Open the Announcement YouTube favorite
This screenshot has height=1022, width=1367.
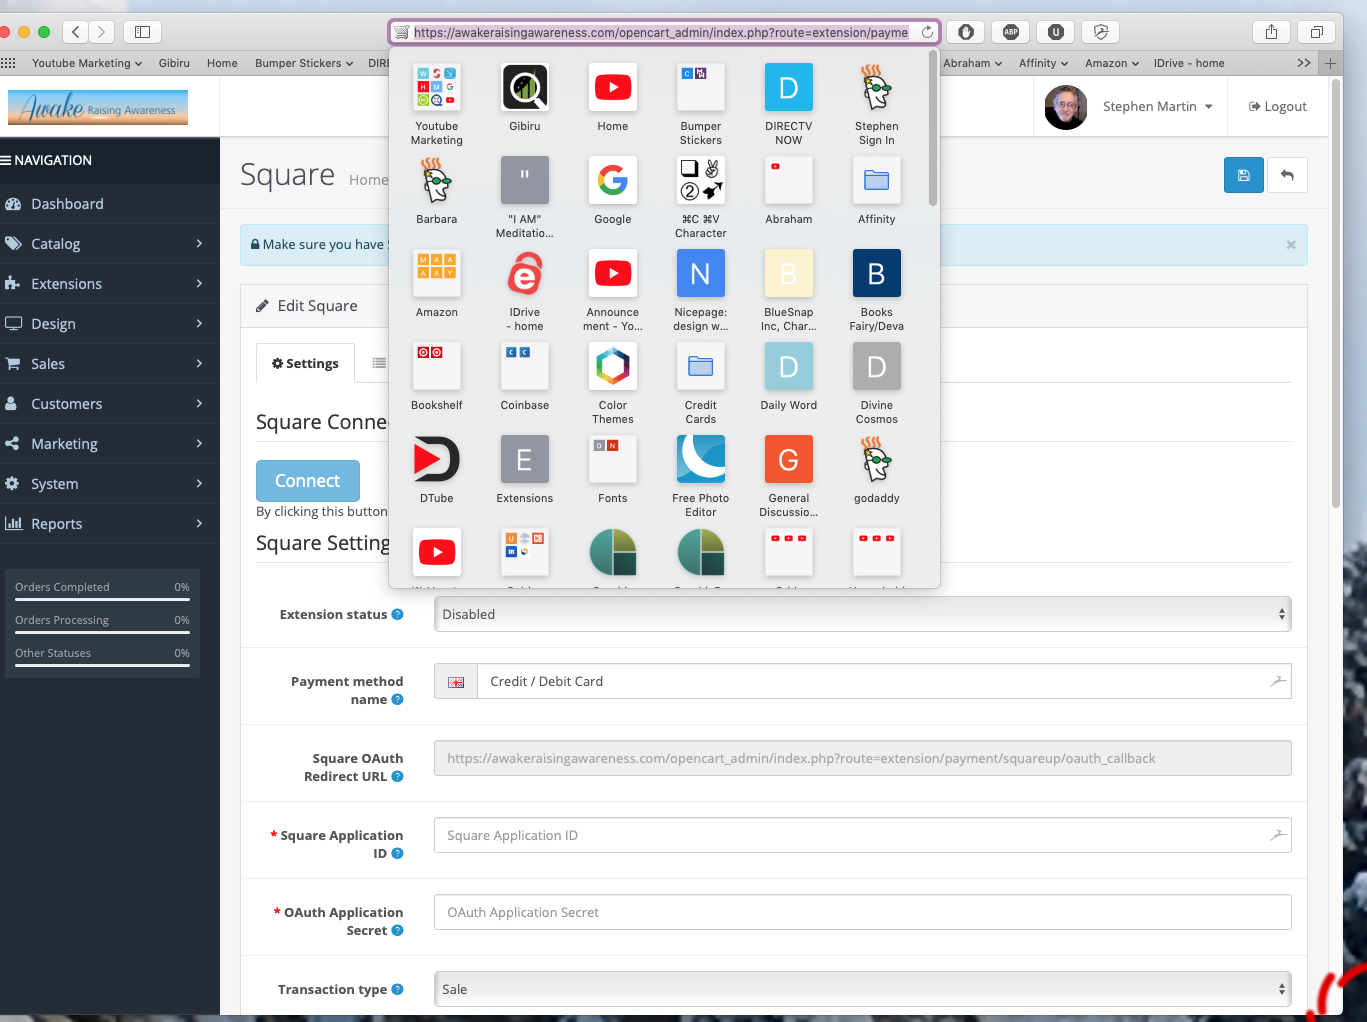coord(613,274)
